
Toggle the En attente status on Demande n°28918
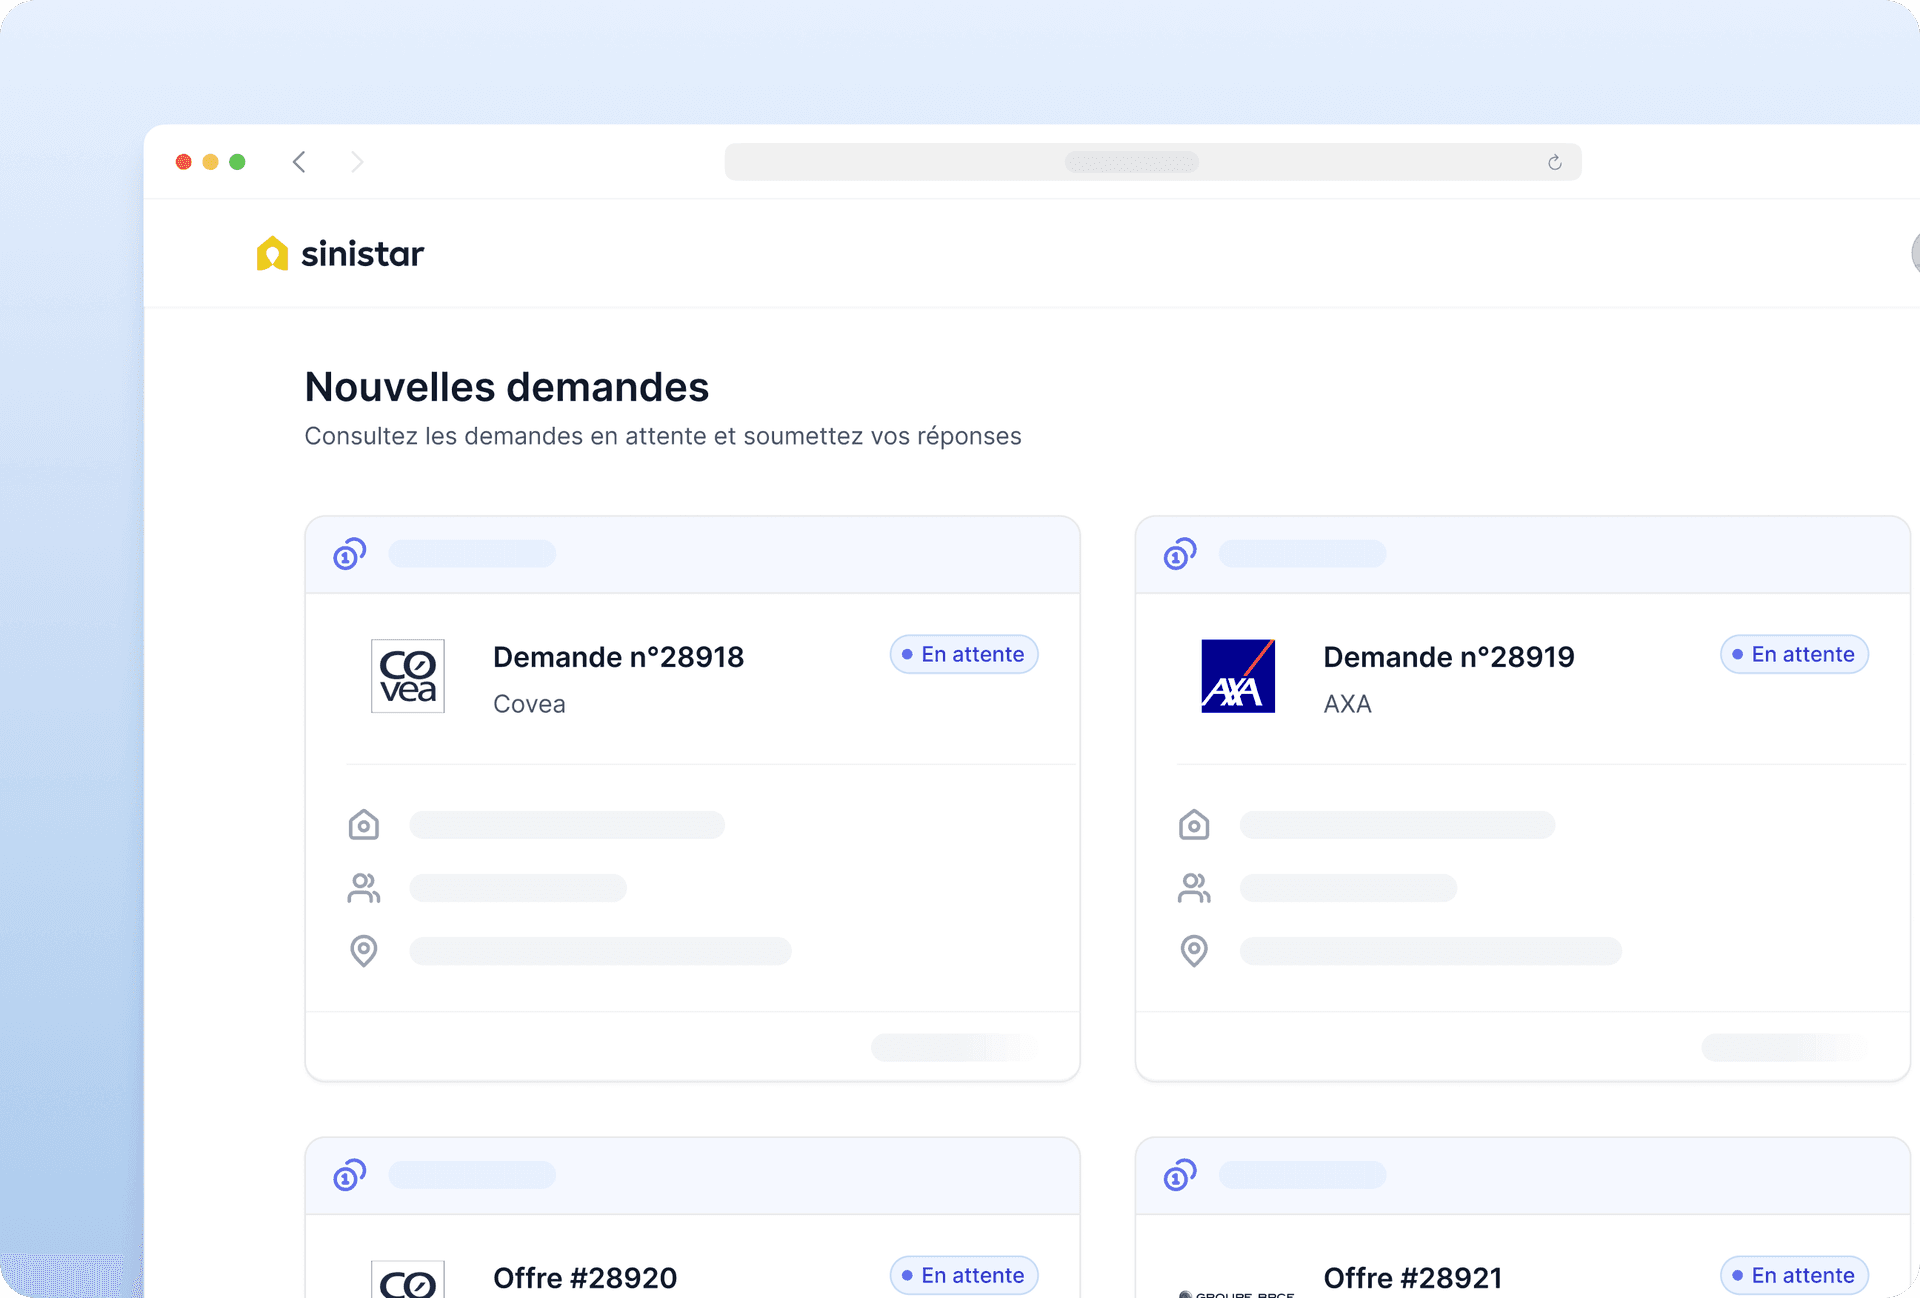[963, 654]
